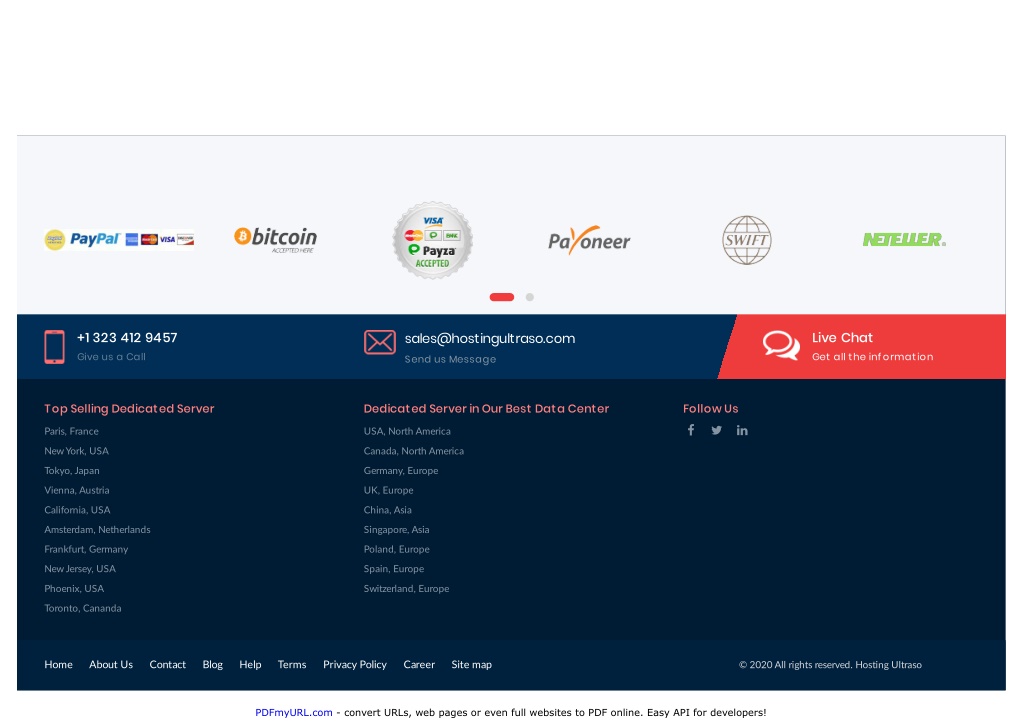Open Germany, Europe data center link

click(400, 470)
